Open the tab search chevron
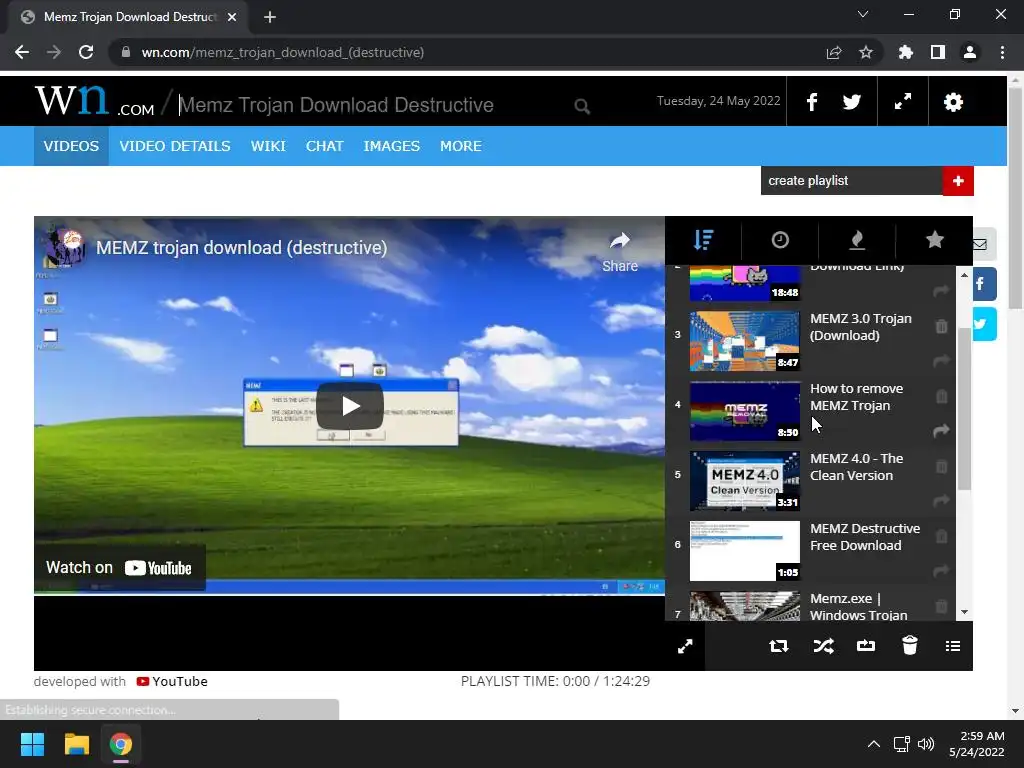 point(863,14)
